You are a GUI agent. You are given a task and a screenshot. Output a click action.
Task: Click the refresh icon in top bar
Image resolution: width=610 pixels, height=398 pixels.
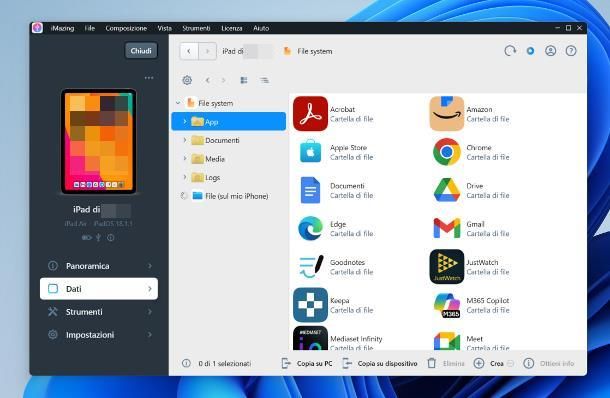tap(510, 51)
